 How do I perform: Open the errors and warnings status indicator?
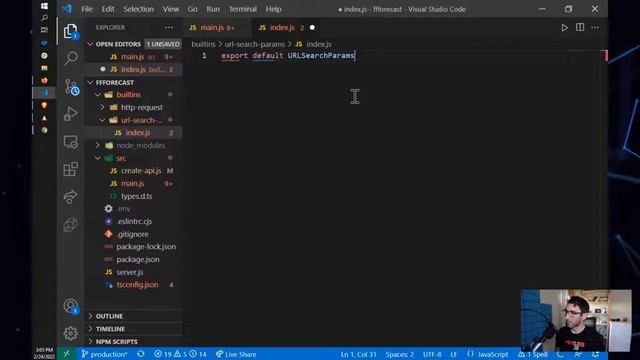[x=180, y=354]
